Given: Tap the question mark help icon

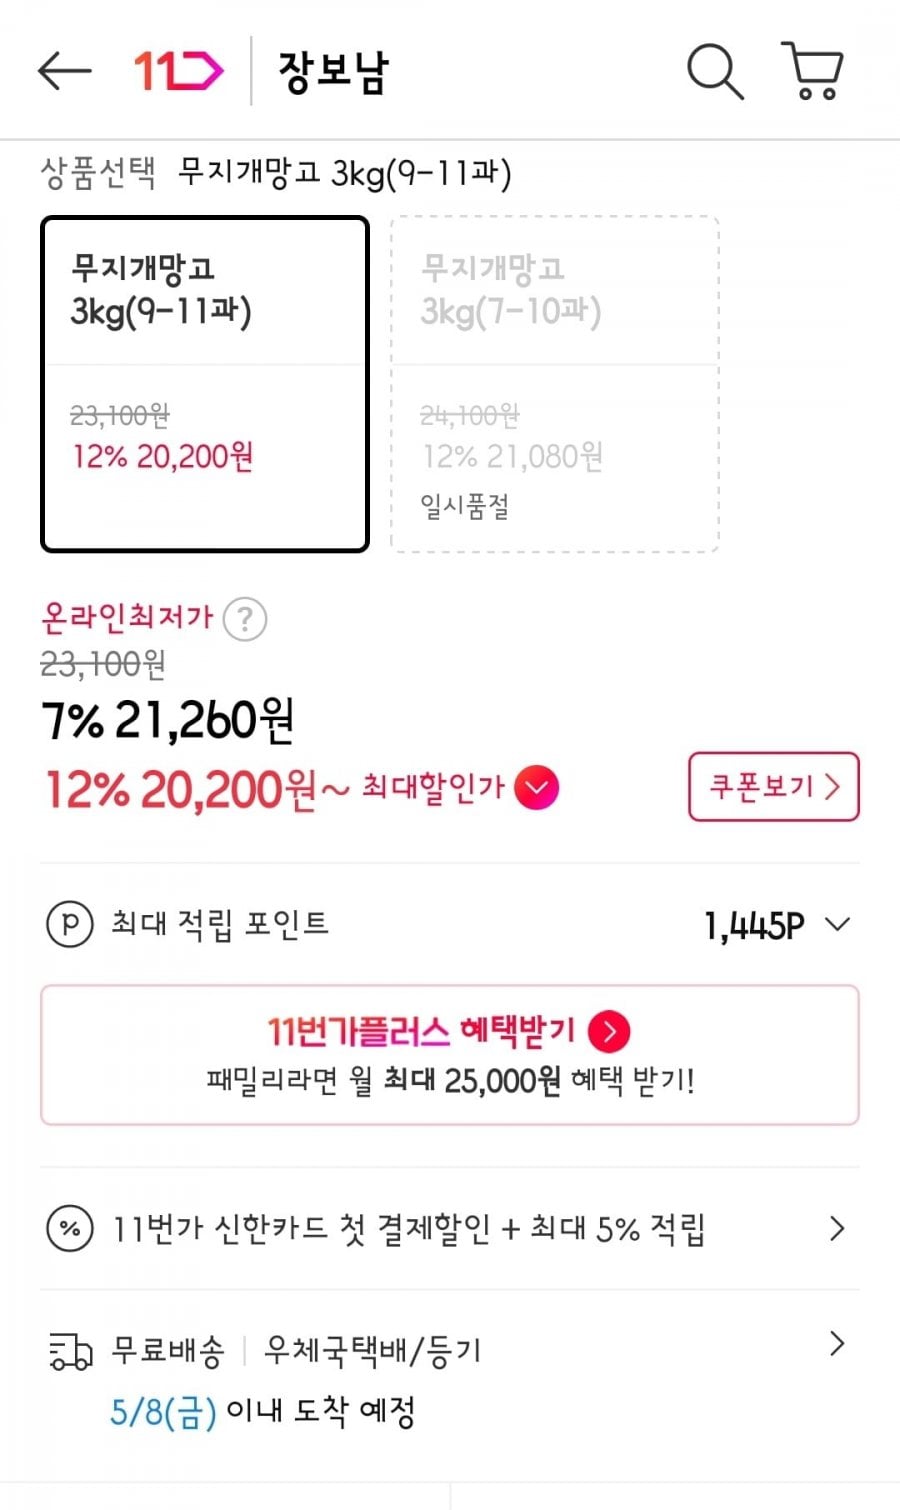Looking at the screenshot, I should point(244,619).
